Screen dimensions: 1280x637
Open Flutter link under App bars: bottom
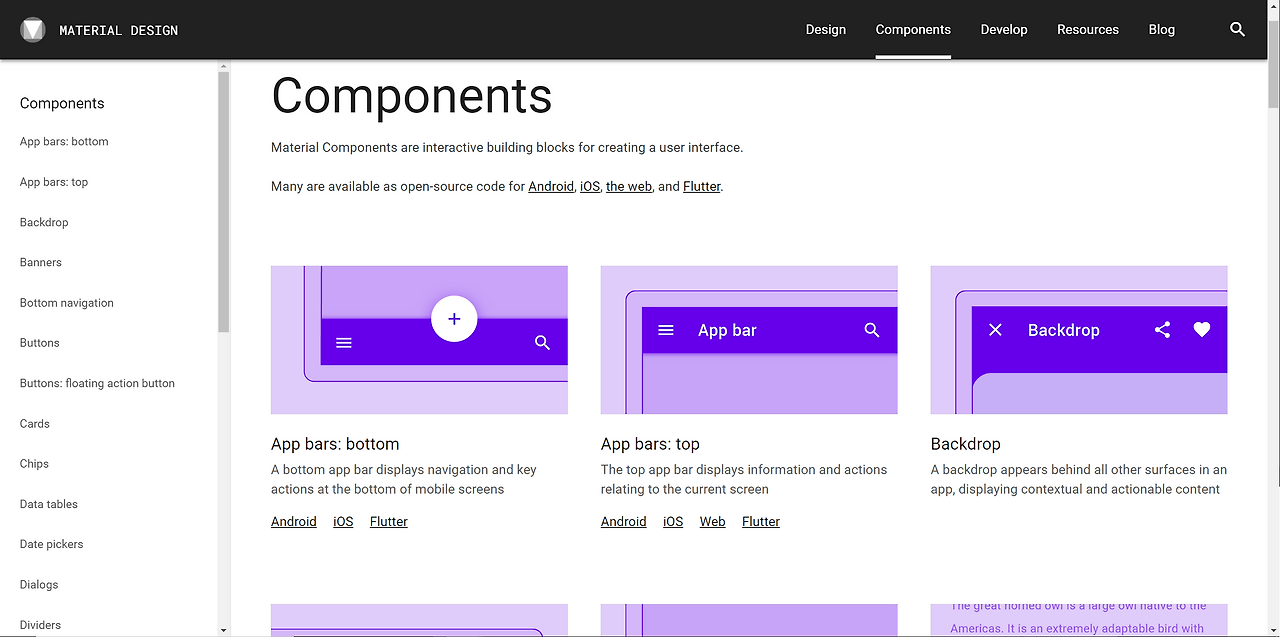tap(389, 521)
